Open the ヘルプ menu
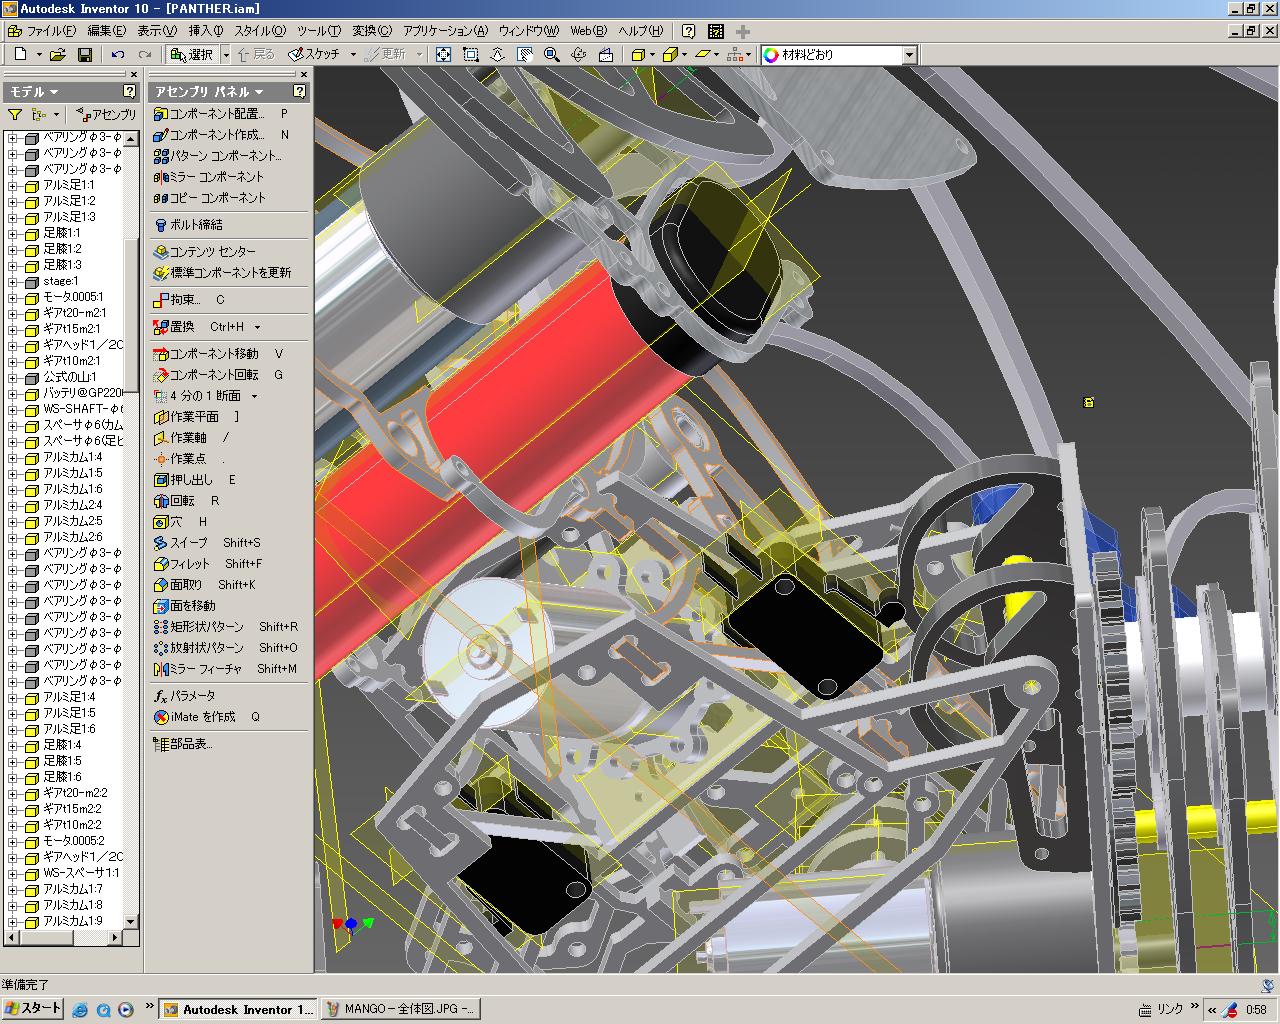 tap(640, 31)
